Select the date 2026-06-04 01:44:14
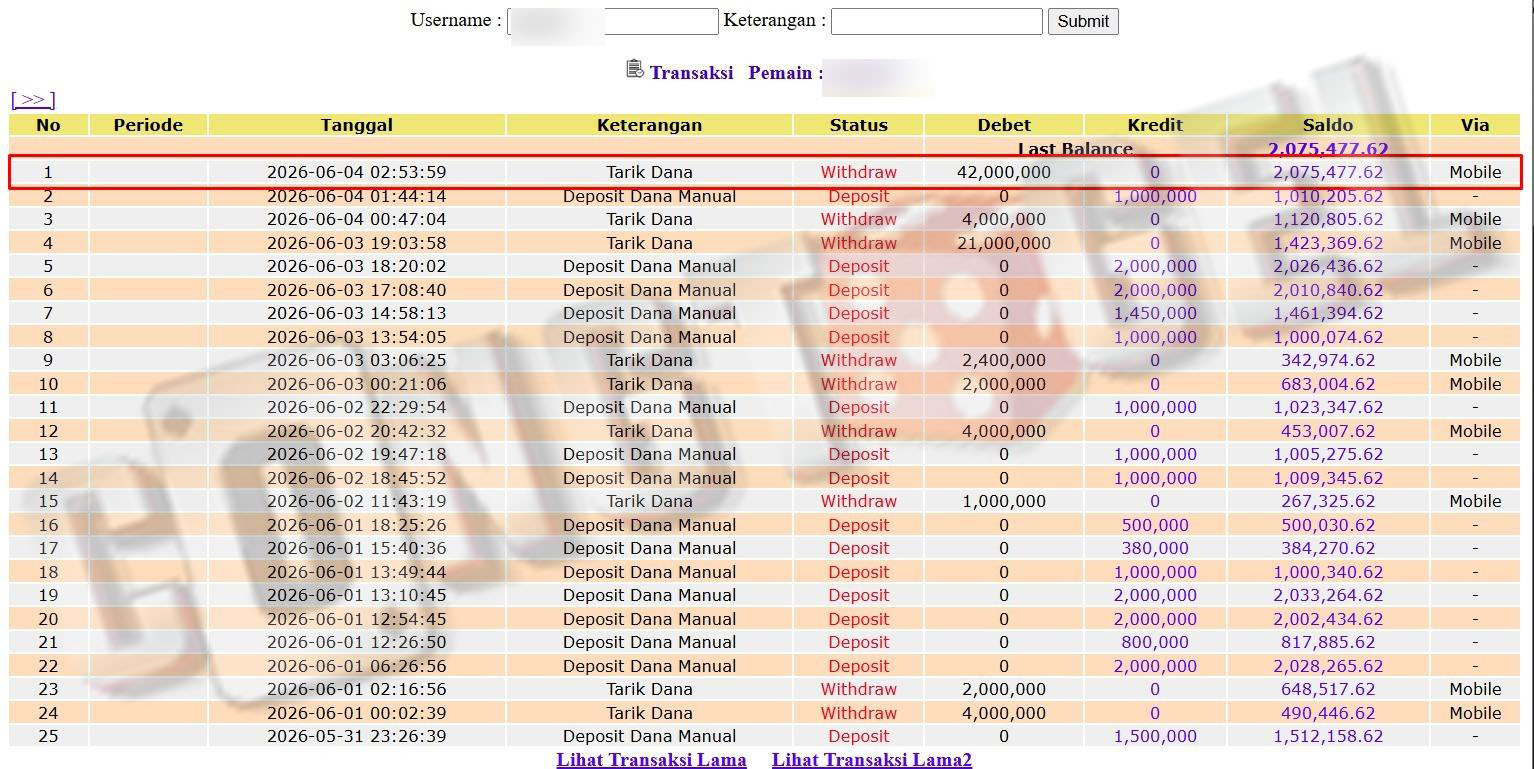Image resolution: width=1534 pixels, height=769 pixels. [x=357, y=196]
